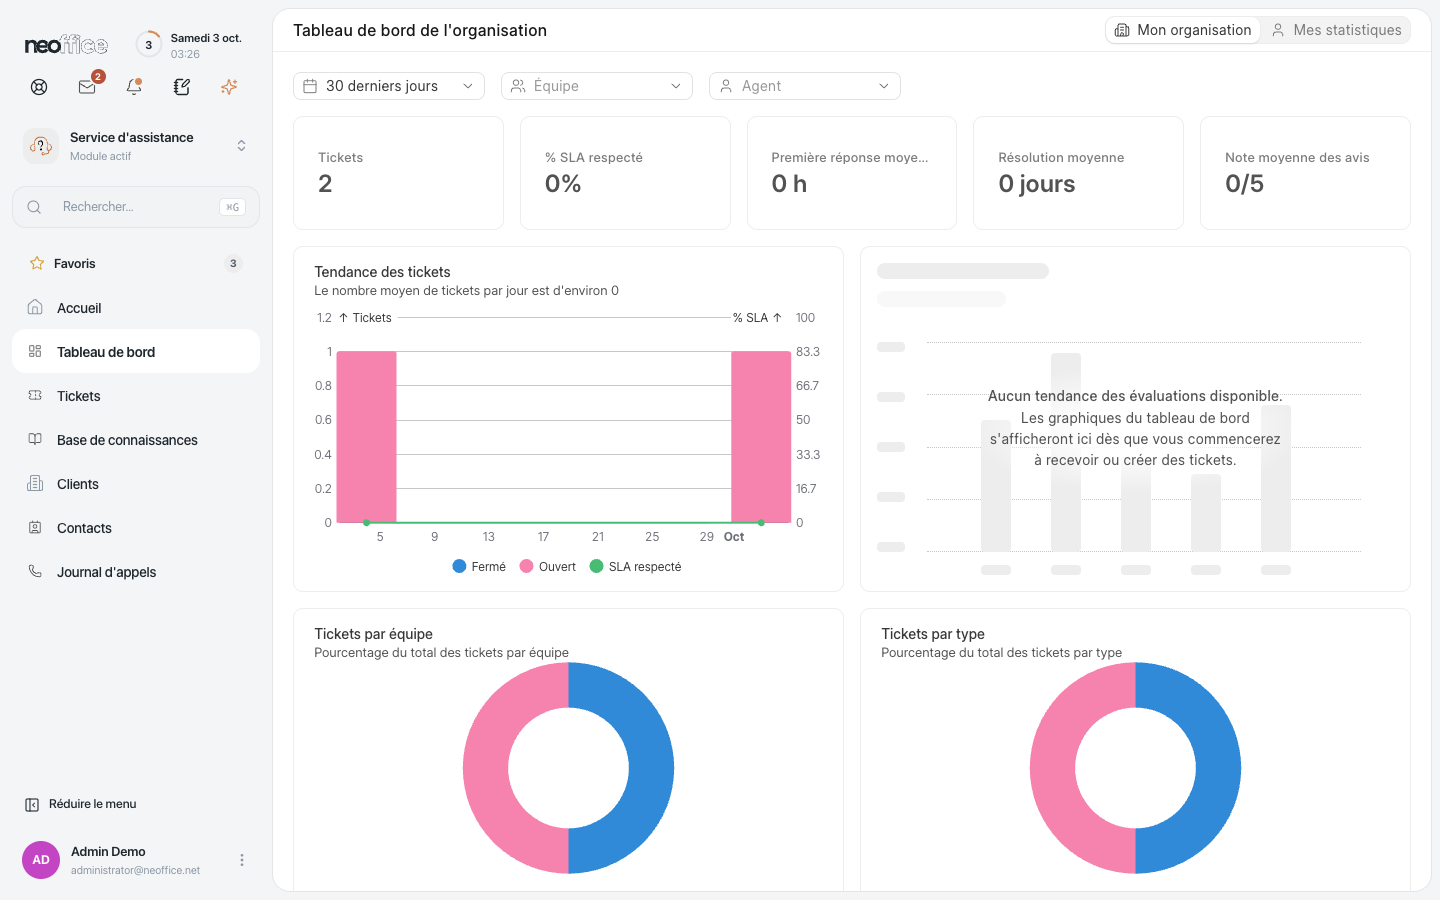
Task: Click the Tickets count card
Action: coord(398,173)
